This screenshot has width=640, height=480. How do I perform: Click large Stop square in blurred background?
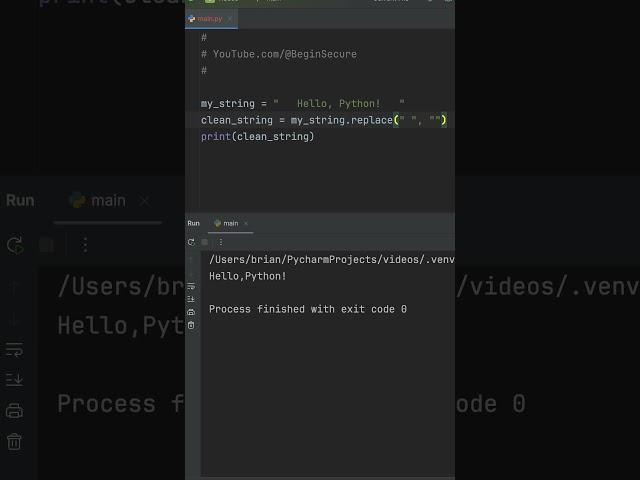coord(46,245)
